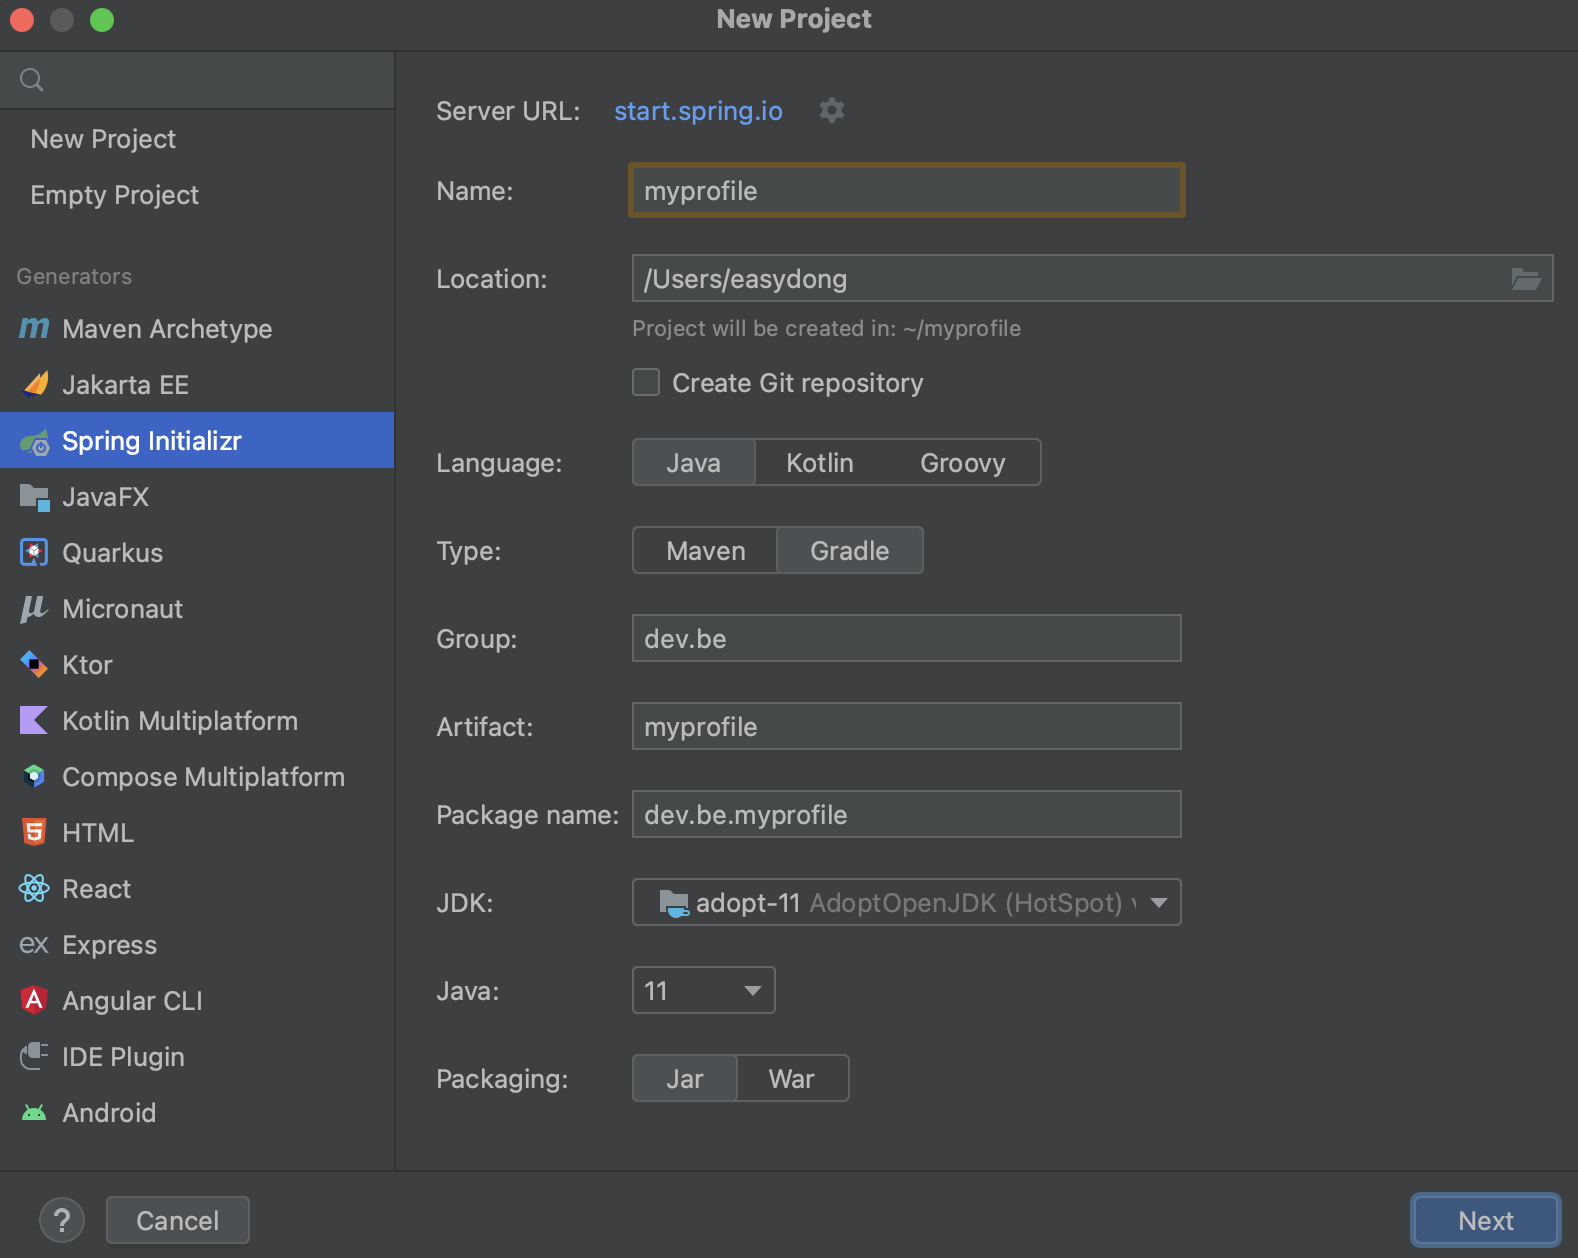Choose Angular CLI generator entry
The height and width of the screenshot is (1258, 1578).
coord(197,1001)
